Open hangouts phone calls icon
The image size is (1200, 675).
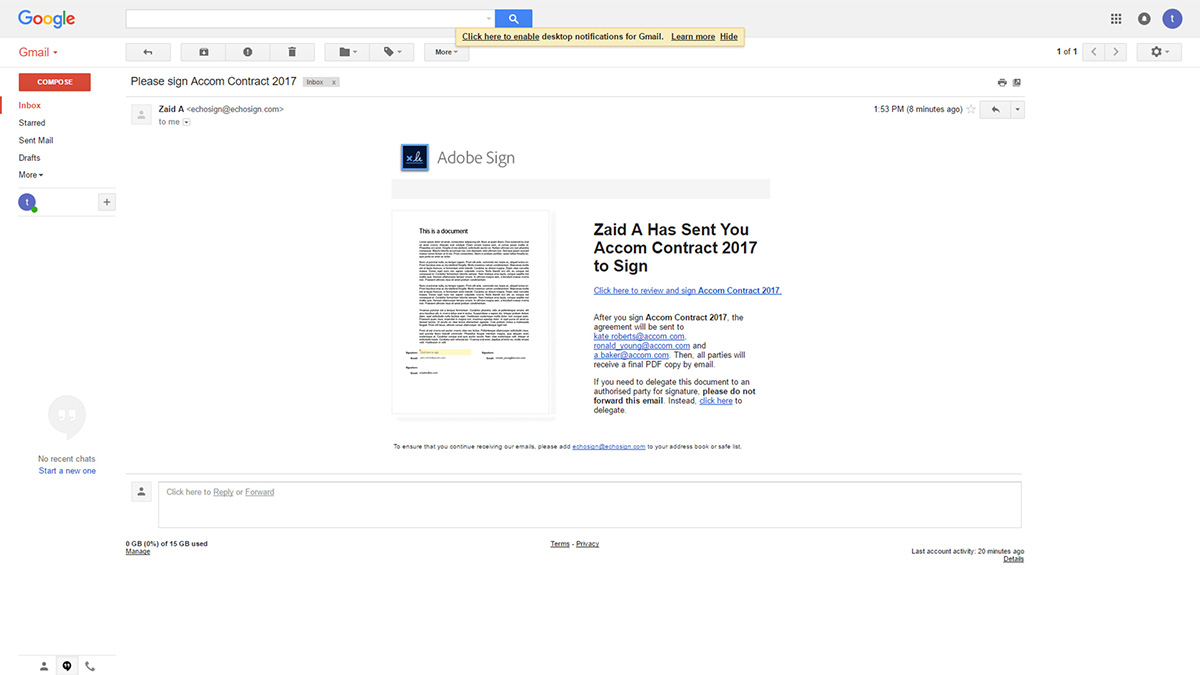point(90,666)
